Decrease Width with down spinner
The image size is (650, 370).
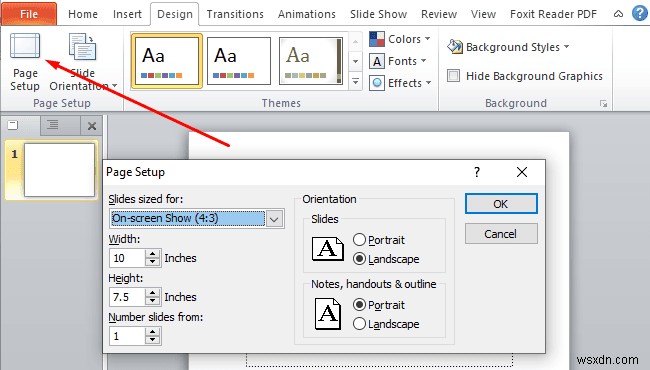pyautogui.click(x=153, y=262)
